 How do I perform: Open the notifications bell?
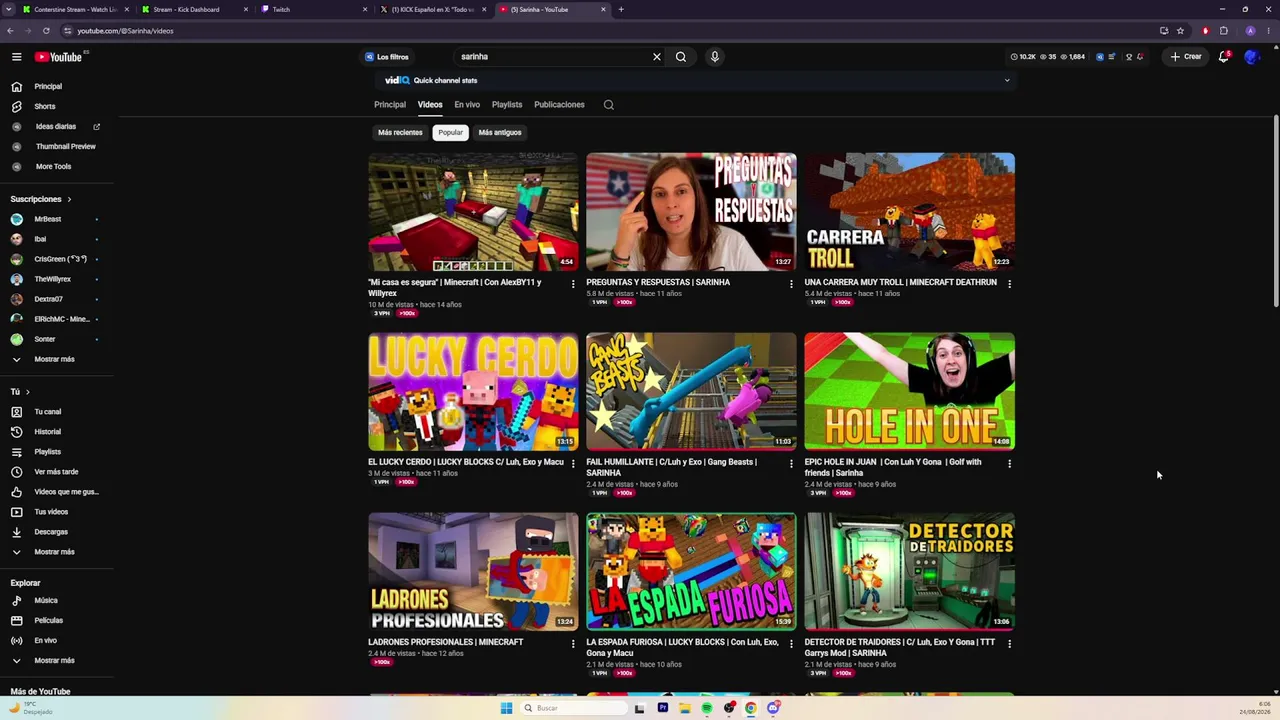1223,57
